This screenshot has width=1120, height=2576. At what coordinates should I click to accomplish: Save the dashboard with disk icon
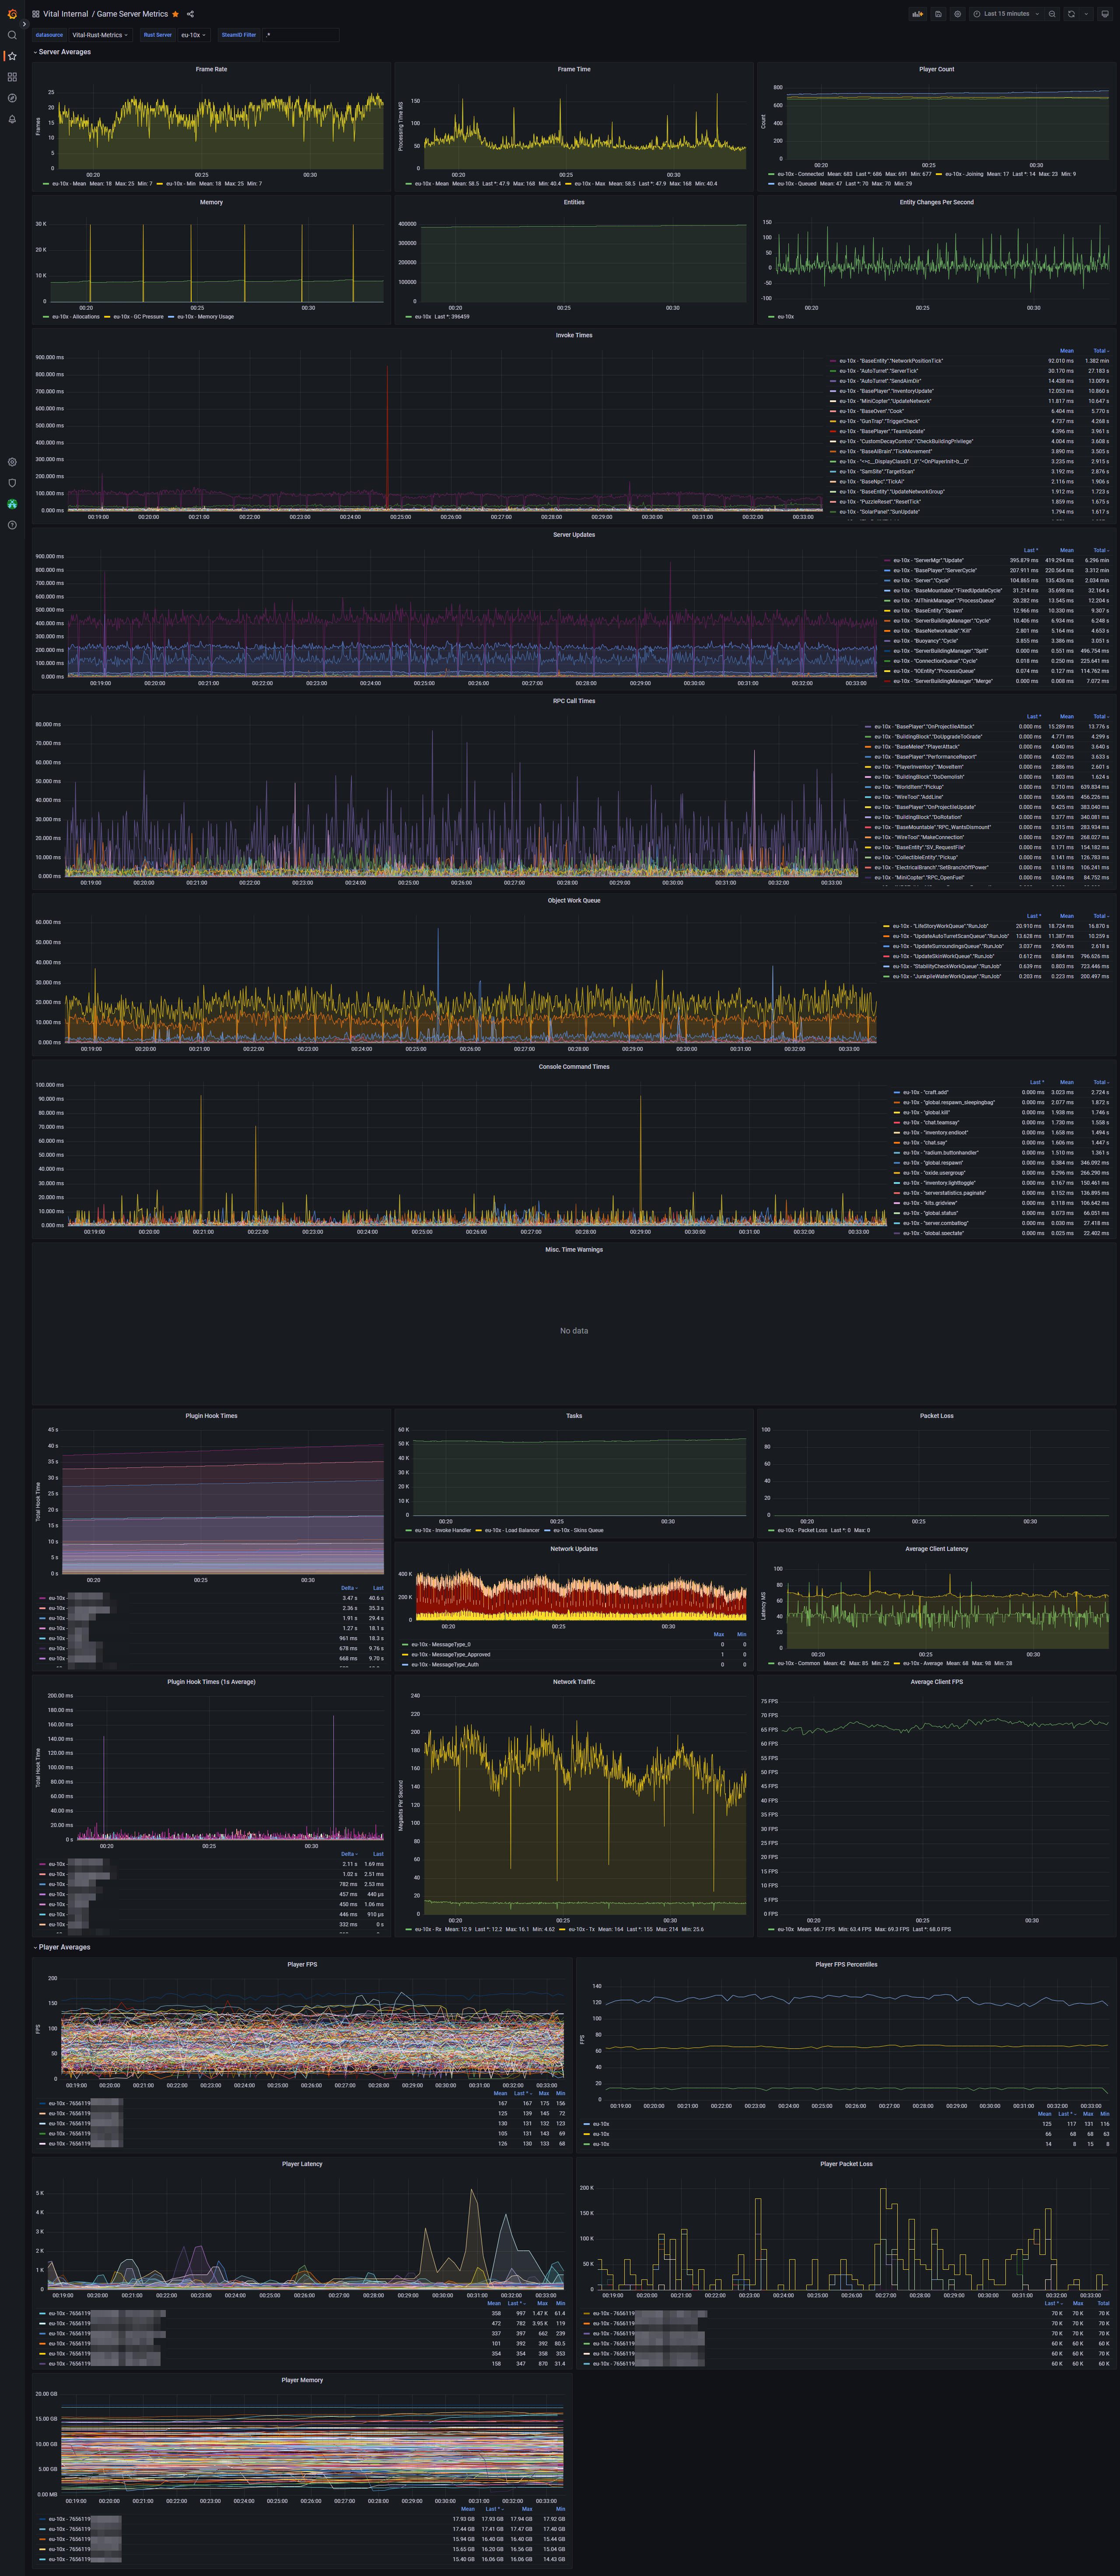pyautogui.click(x=938, y=14)
